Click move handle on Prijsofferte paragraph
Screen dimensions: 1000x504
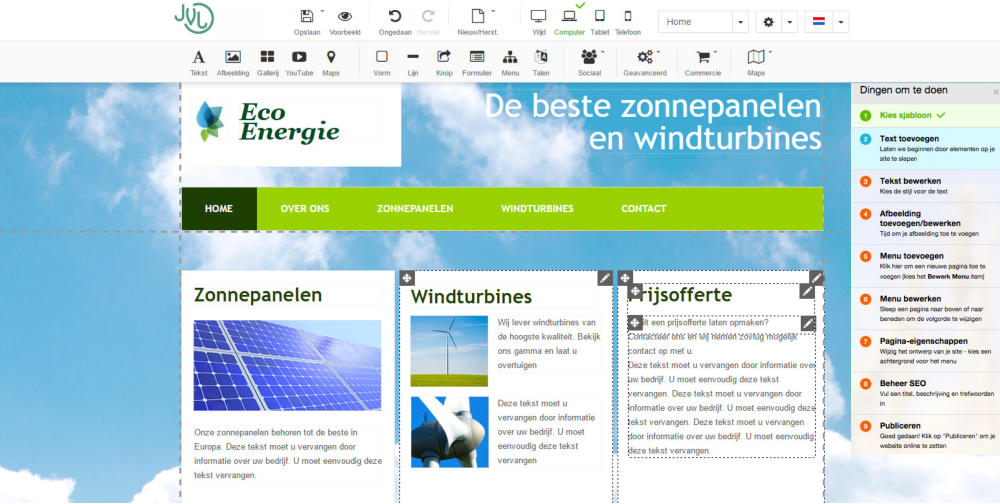[635, 323]
